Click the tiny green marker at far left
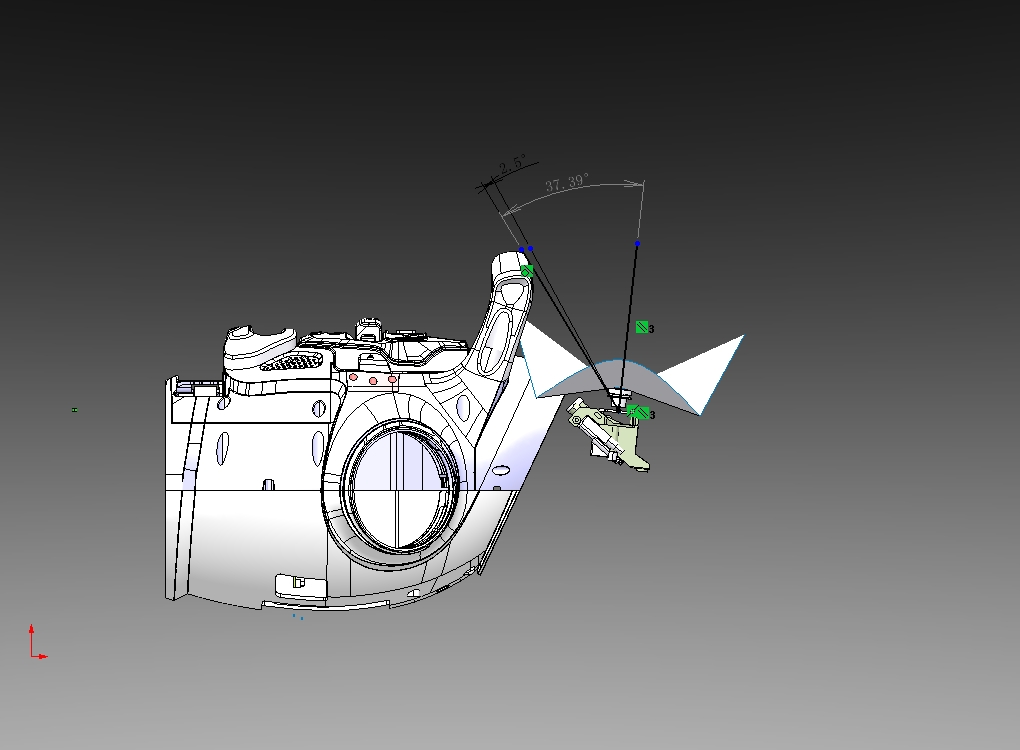Screen dimensions: 1020x750 point(74,410)
